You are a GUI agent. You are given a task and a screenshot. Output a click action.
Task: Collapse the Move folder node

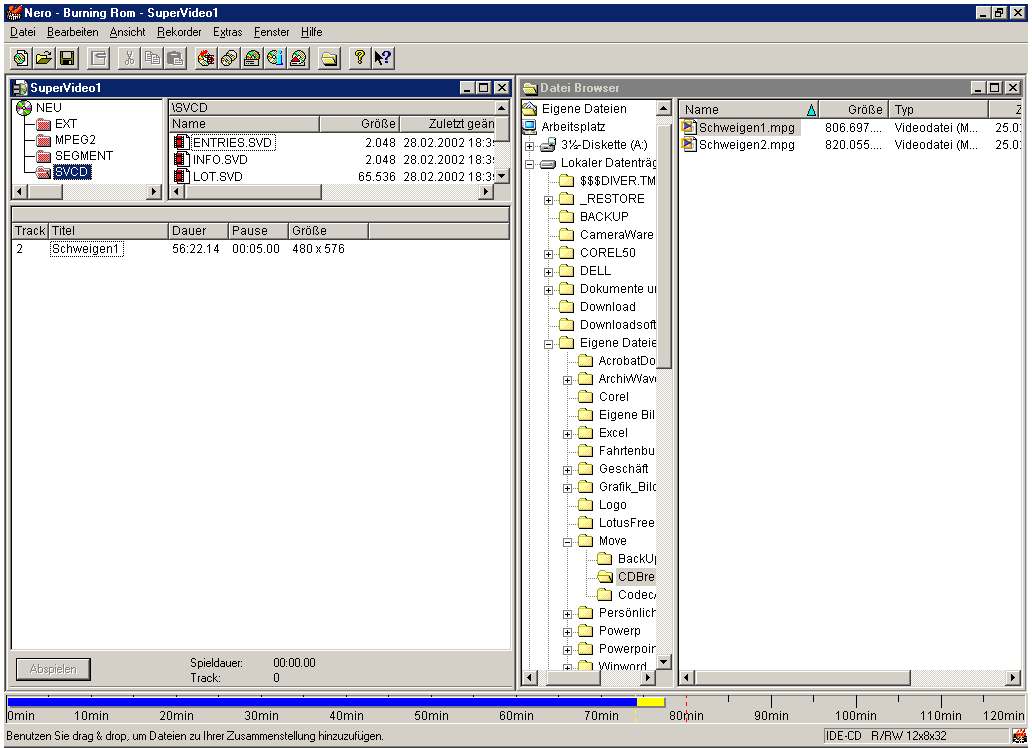567,542
